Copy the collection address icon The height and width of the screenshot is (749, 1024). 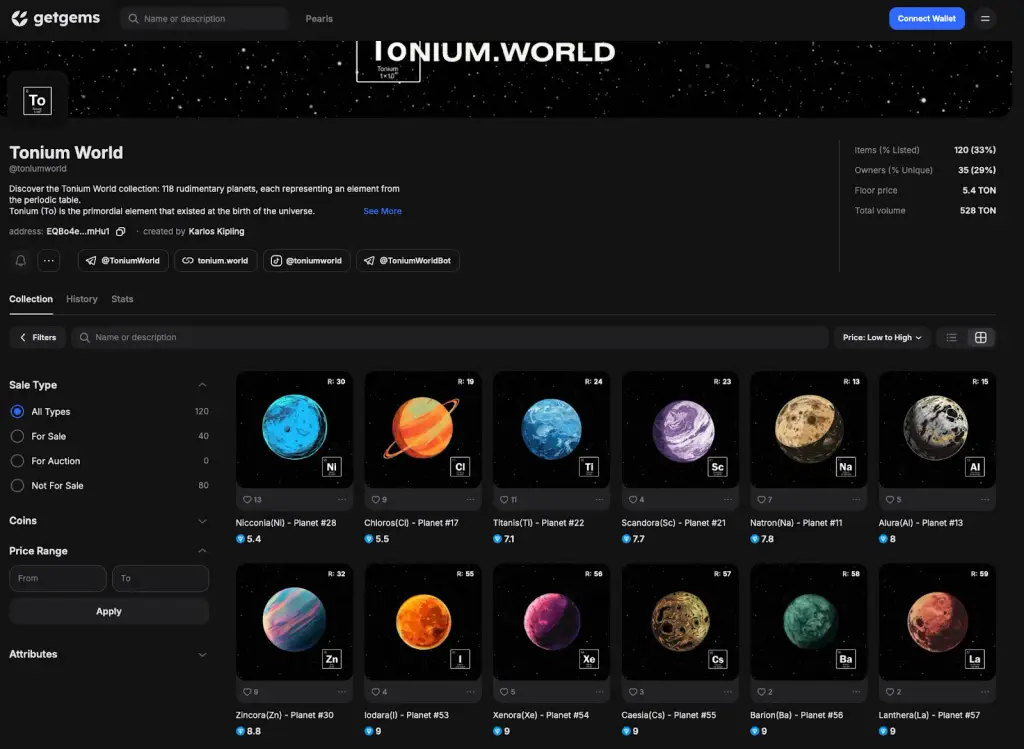(121, 231)
